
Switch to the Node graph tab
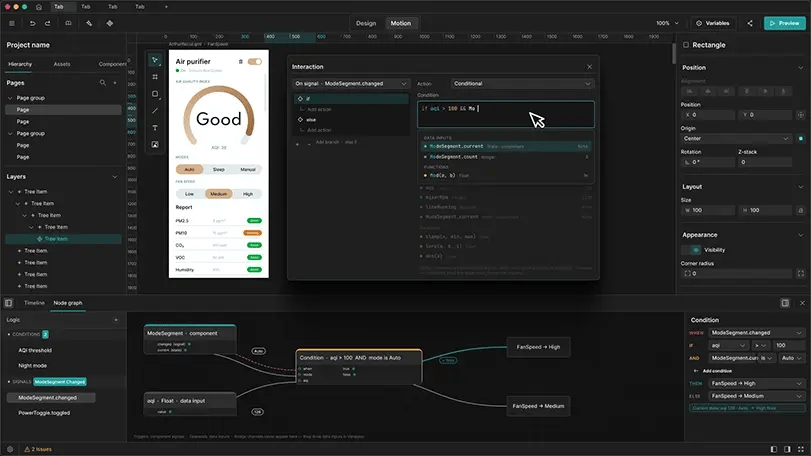click(68, 303)
